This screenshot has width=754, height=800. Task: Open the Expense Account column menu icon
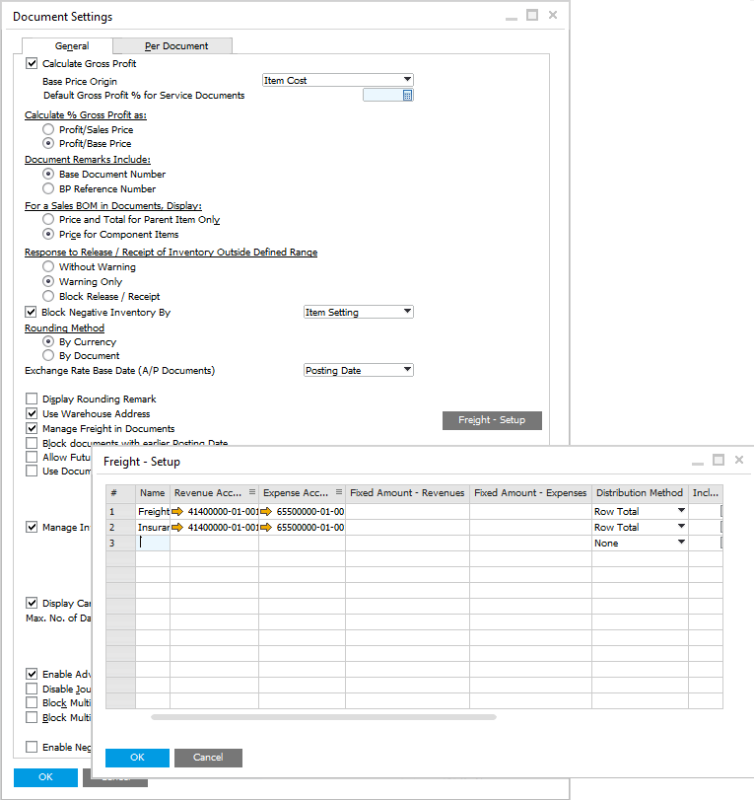(340, 492)
